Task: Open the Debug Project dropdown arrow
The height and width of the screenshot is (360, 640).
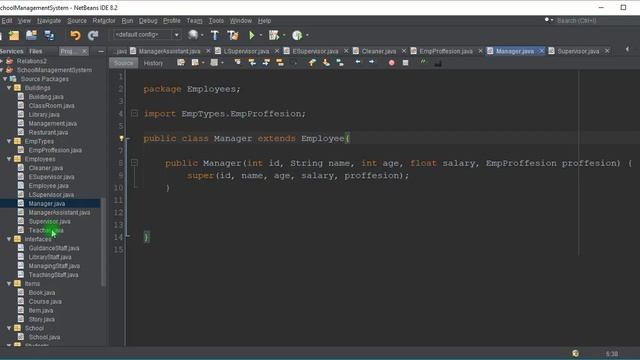Action: tap(284, 36)
